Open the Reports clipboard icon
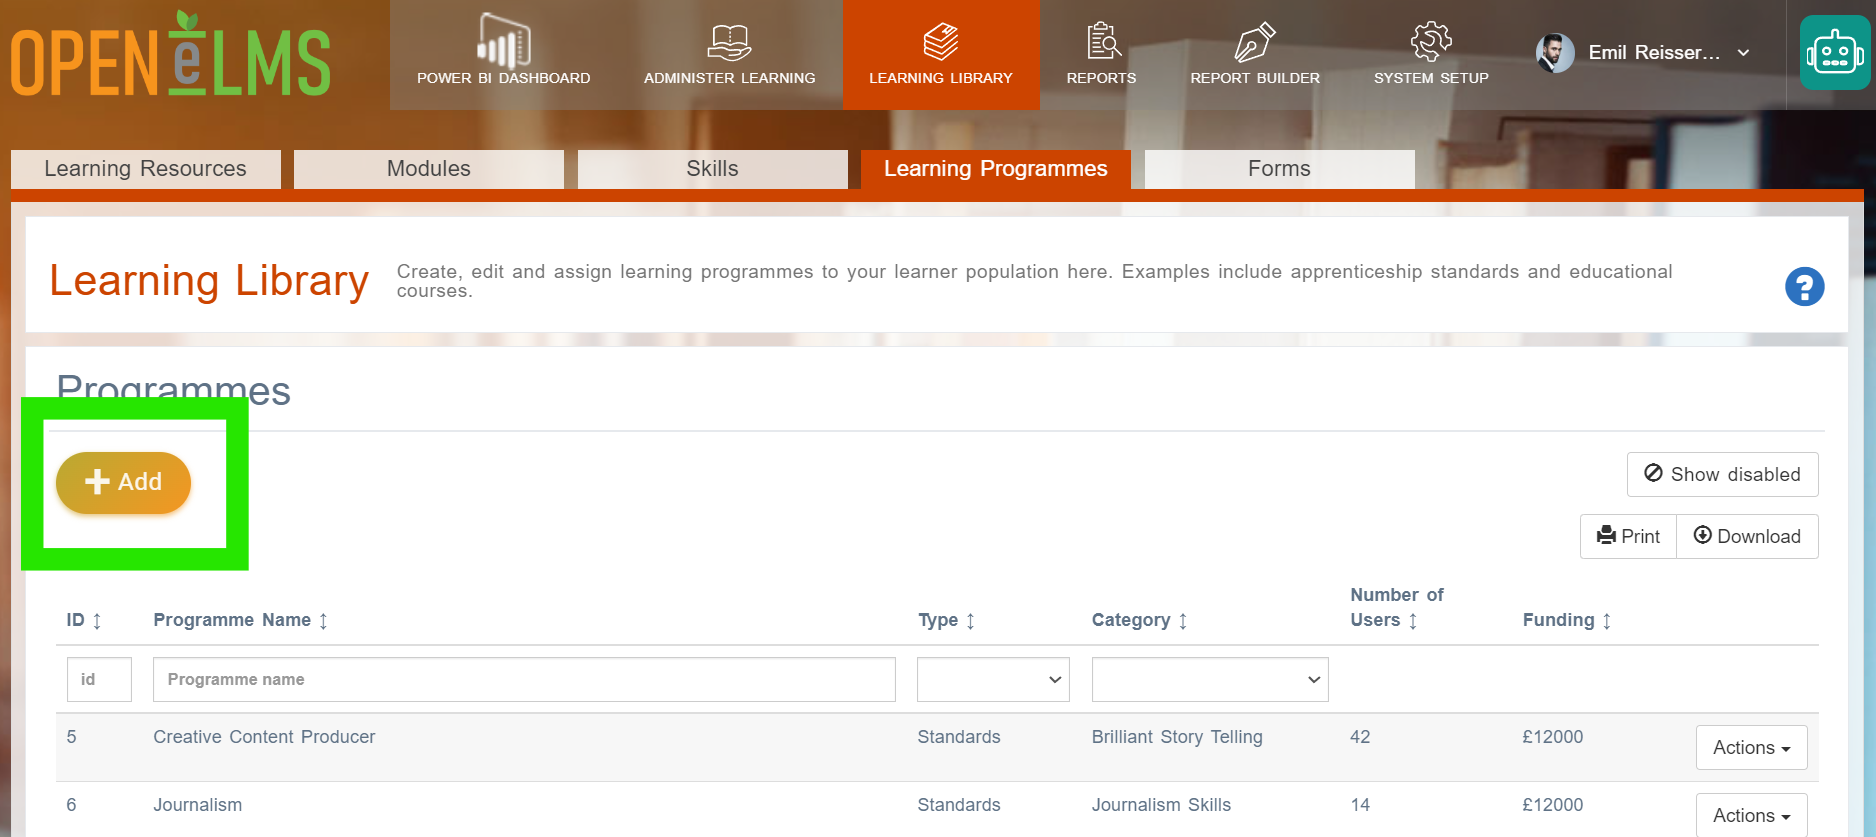The height and width of the screenshot is (837, 1876). click(1102, 41)
